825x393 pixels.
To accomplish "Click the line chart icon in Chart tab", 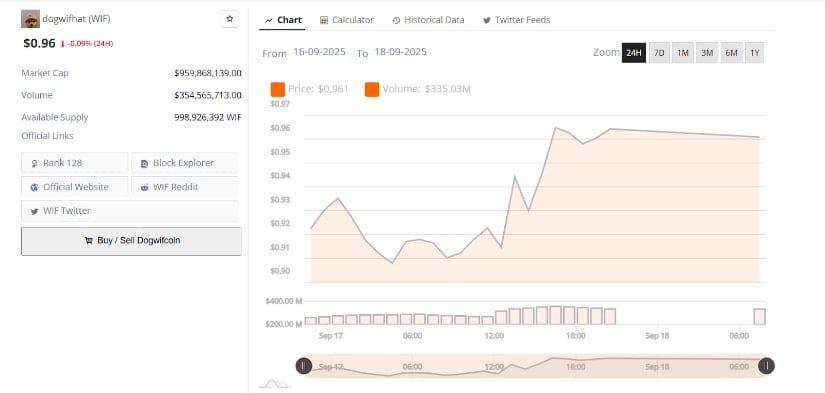I will (269, 21).
